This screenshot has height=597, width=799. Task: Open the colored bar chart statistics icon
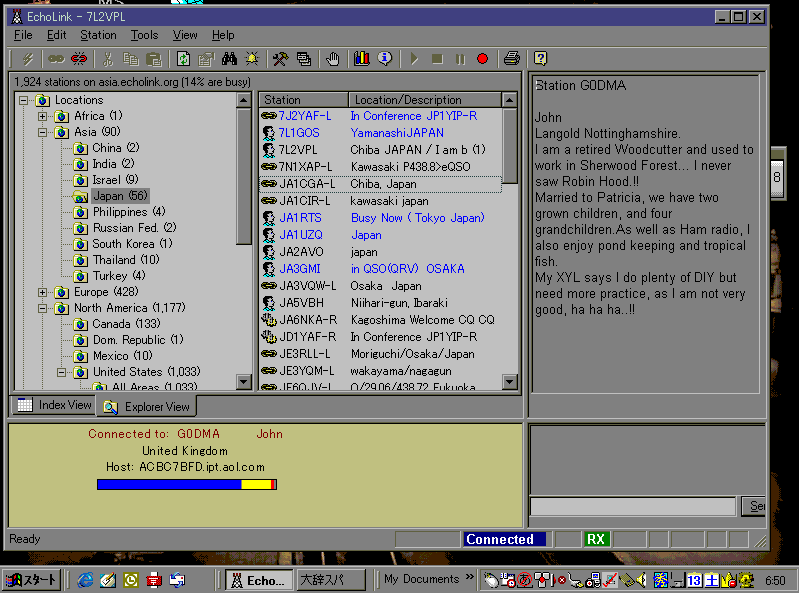(x=362, y=59)
